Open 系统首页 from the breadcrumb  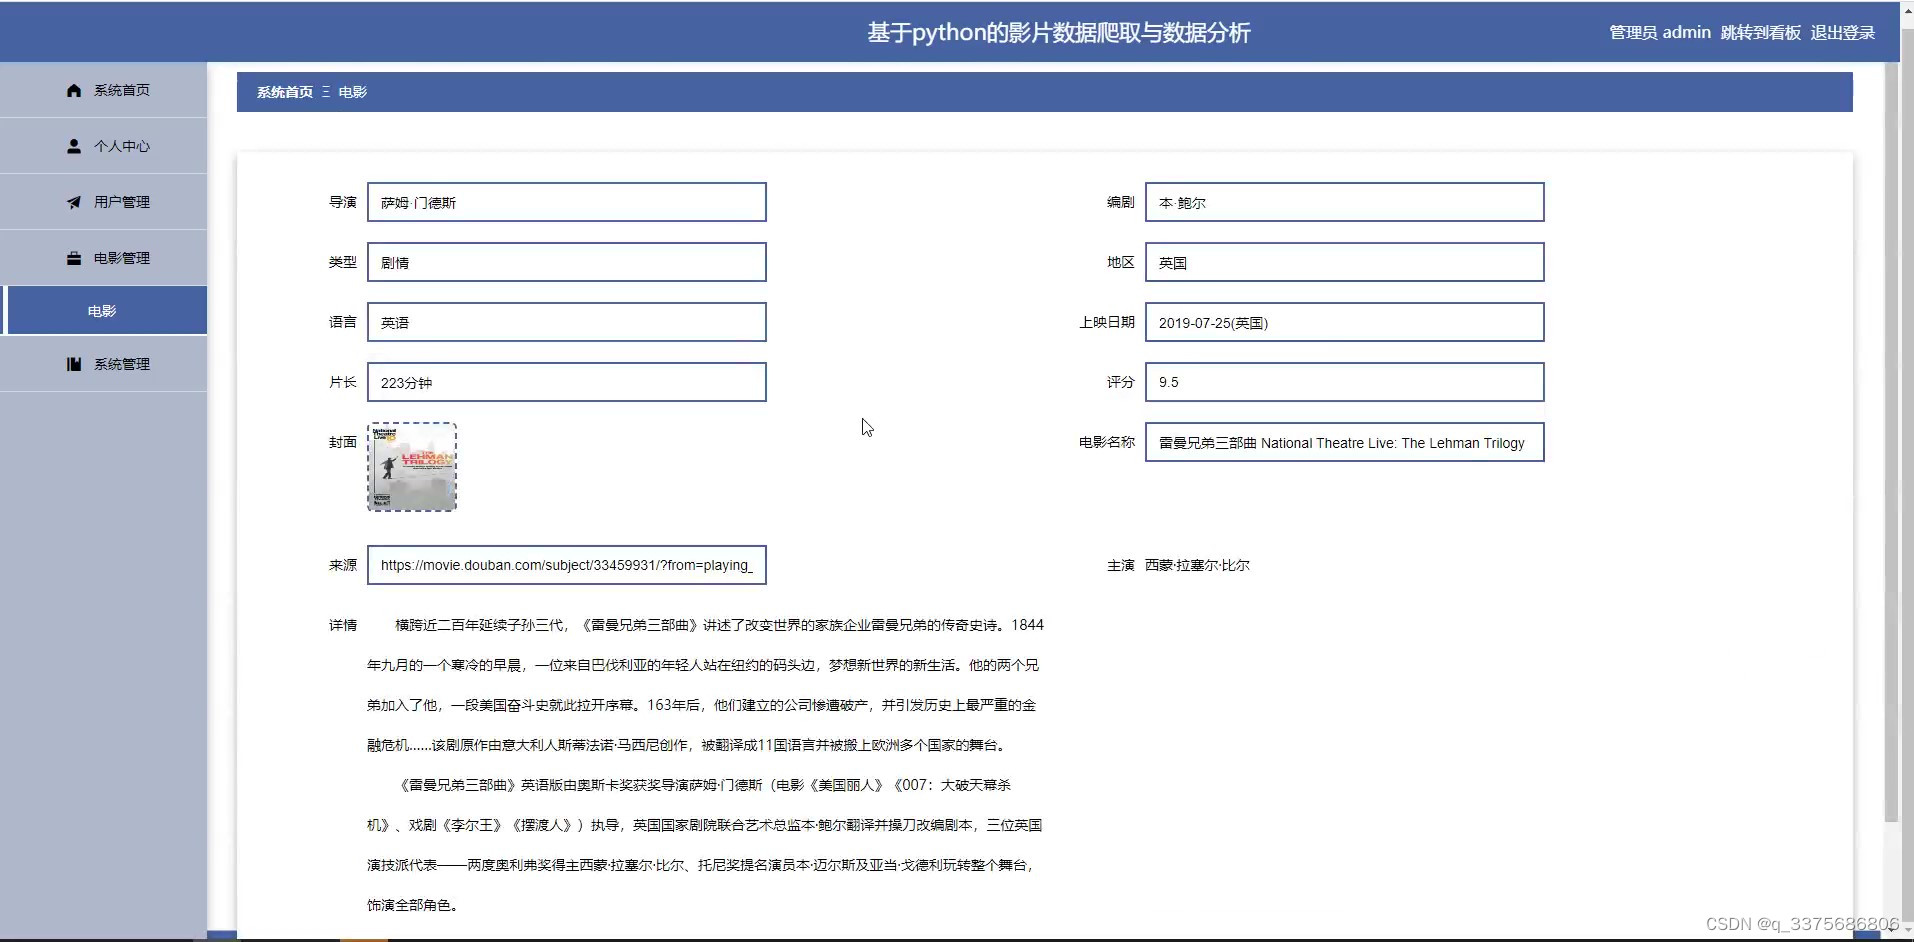point(283,91)
